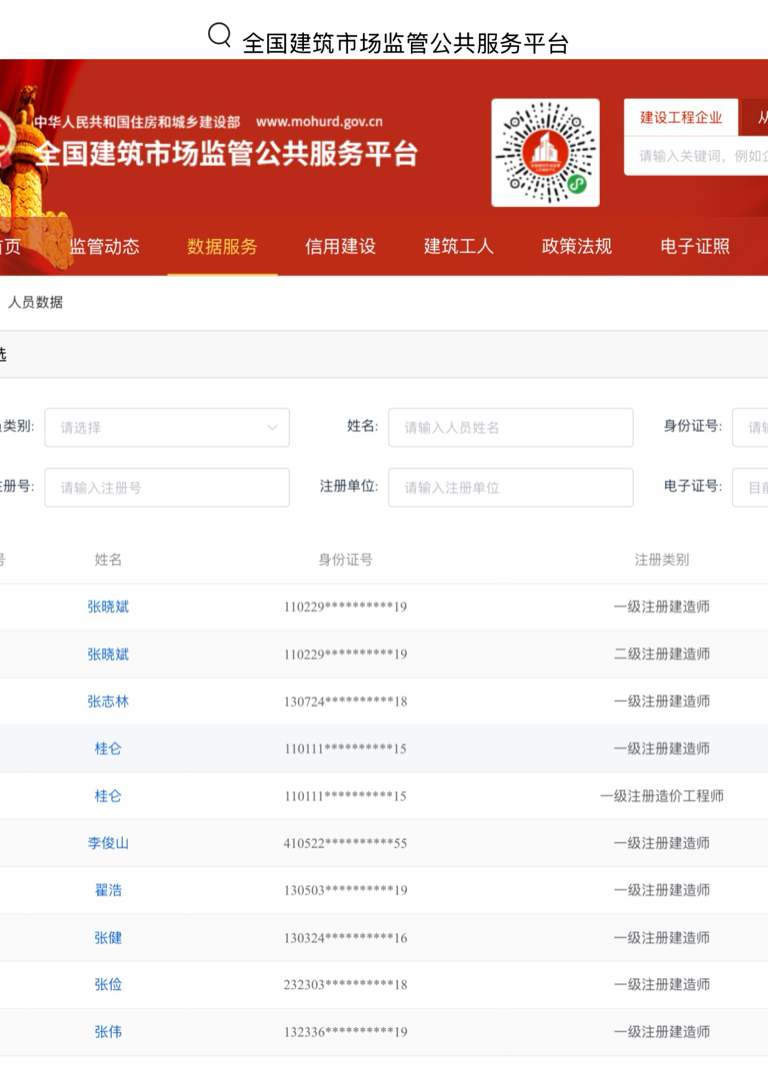Expand the 请选择 category dropdown

167,428
